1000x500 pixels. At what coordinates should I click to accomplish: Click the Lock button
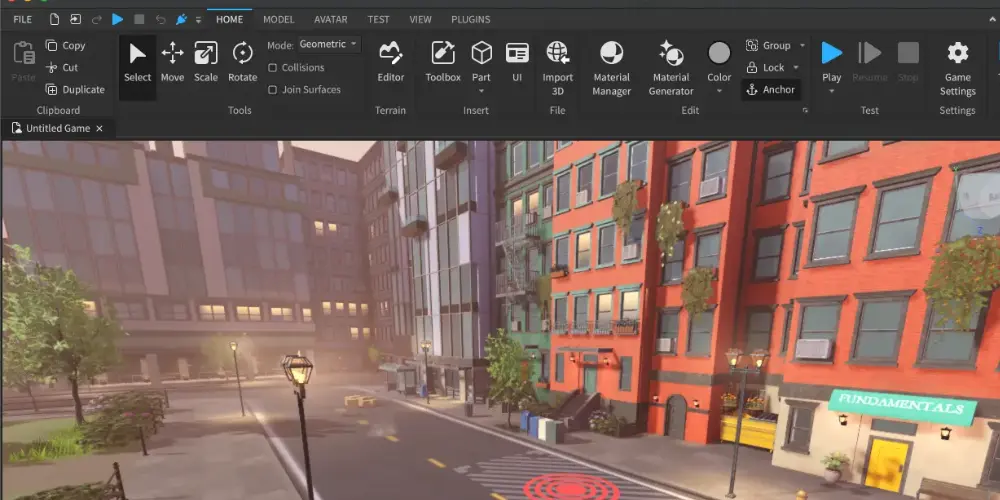click(x=765, y=67)
